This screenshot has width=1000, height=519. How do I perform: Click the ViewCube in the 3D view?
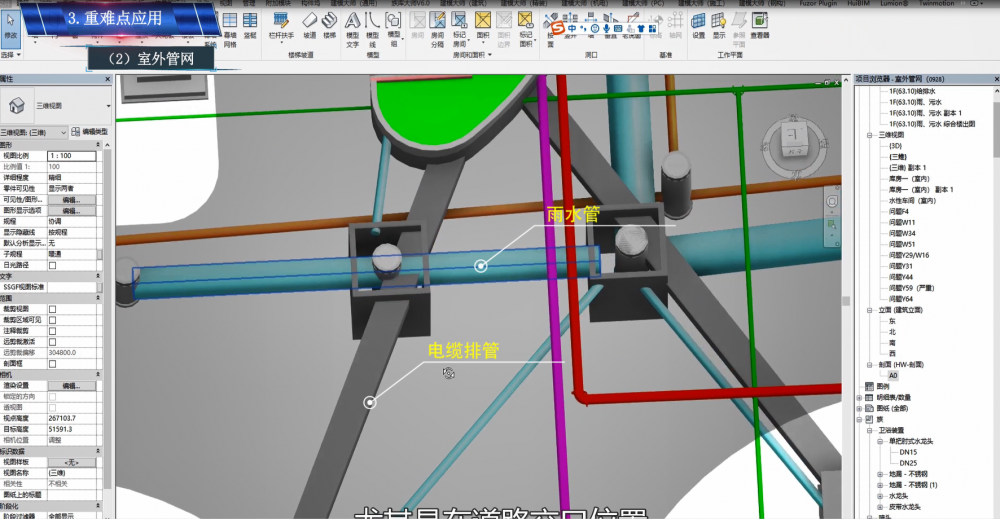pos(795,137)
